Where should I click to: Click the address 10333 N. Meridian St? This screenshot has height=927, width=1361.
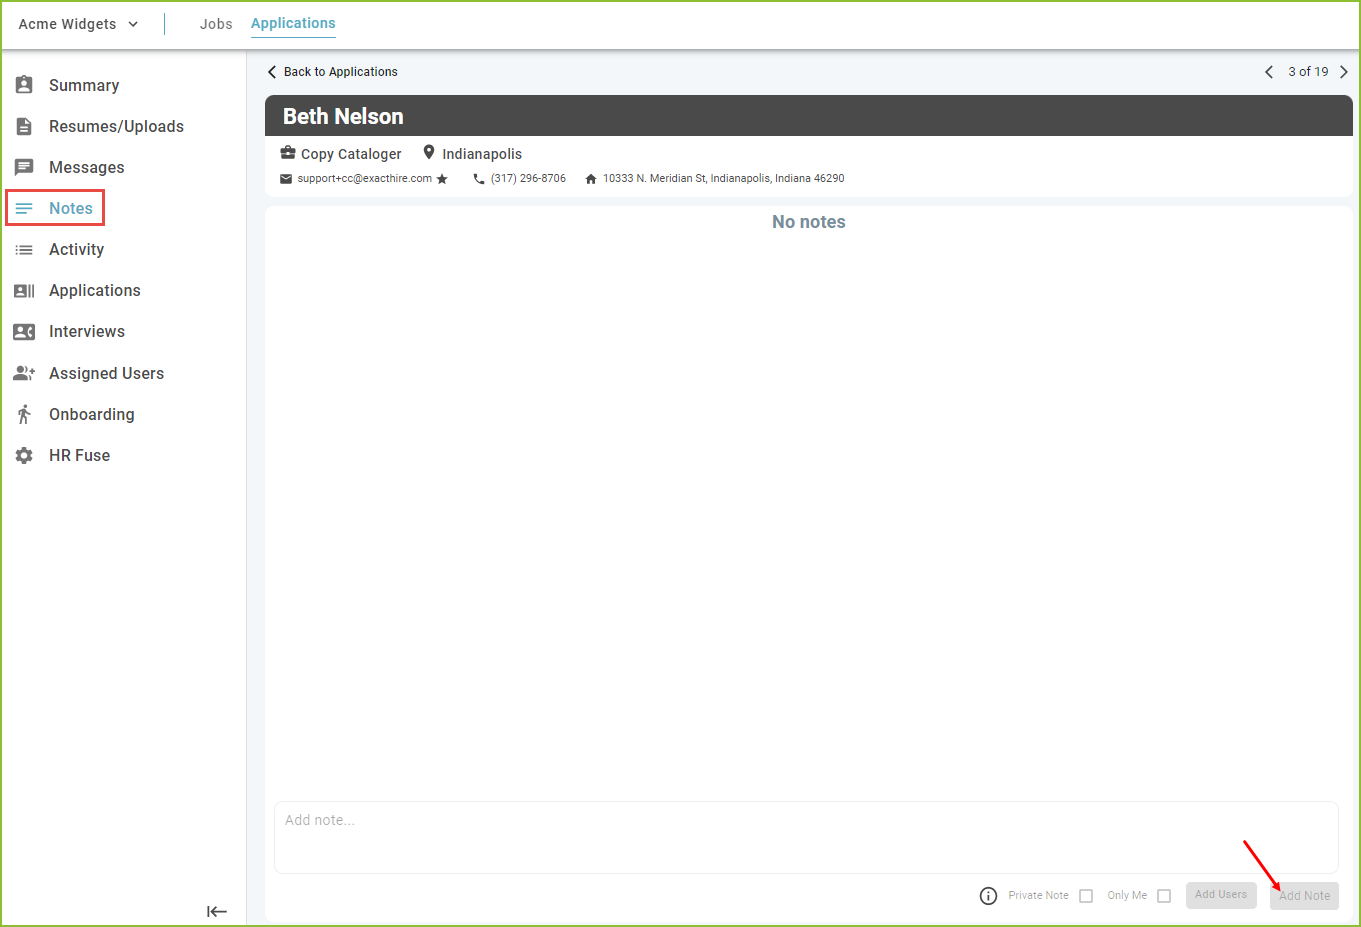723,179
